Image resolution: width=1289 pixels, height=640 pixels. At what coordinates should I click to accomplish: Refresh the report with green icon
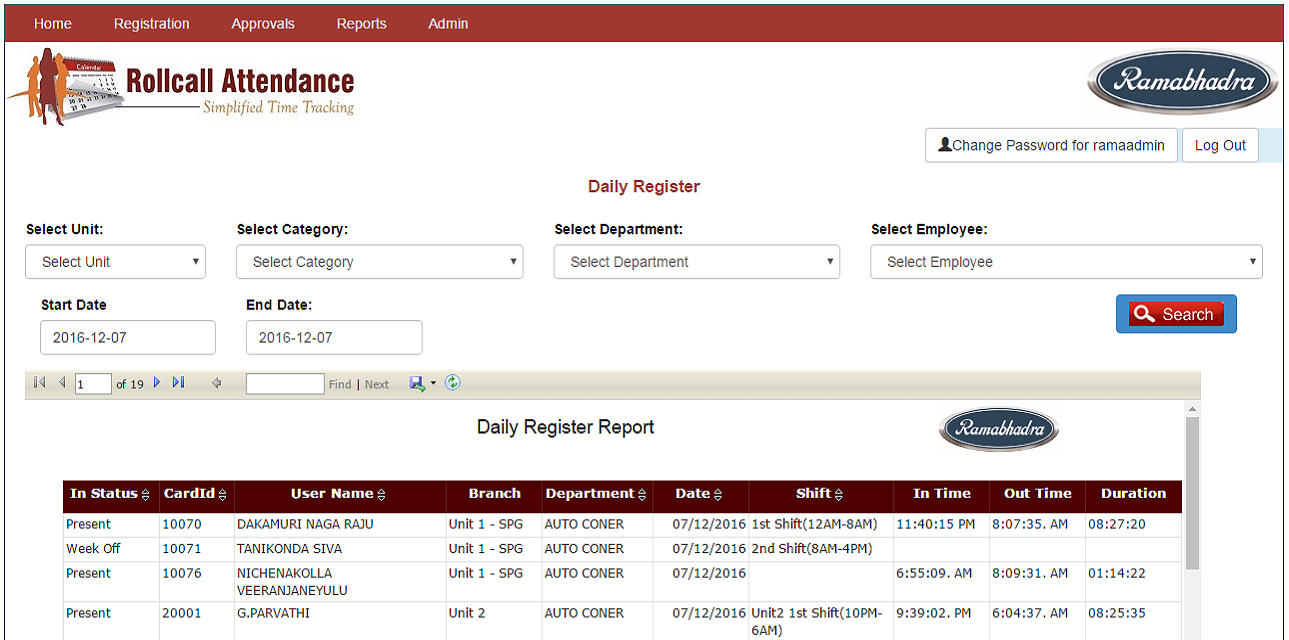point(453,383)
